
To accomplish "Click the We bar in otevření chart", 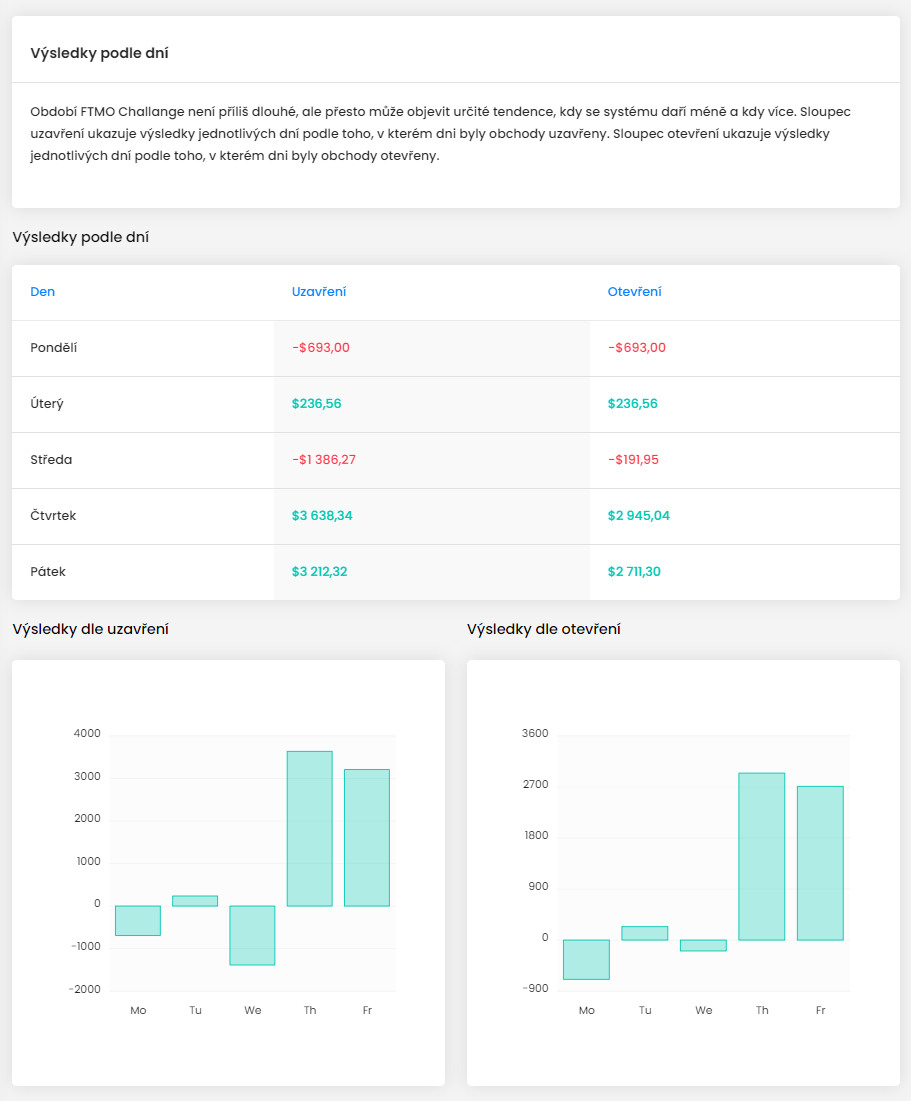I will coord(703,945).
